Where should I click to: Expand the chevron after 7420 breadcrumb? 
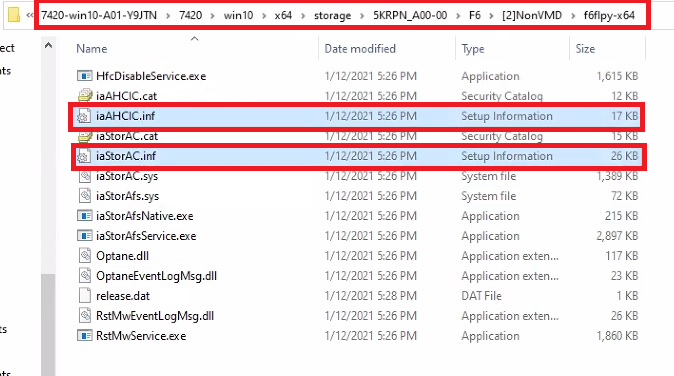coord(213,16)
